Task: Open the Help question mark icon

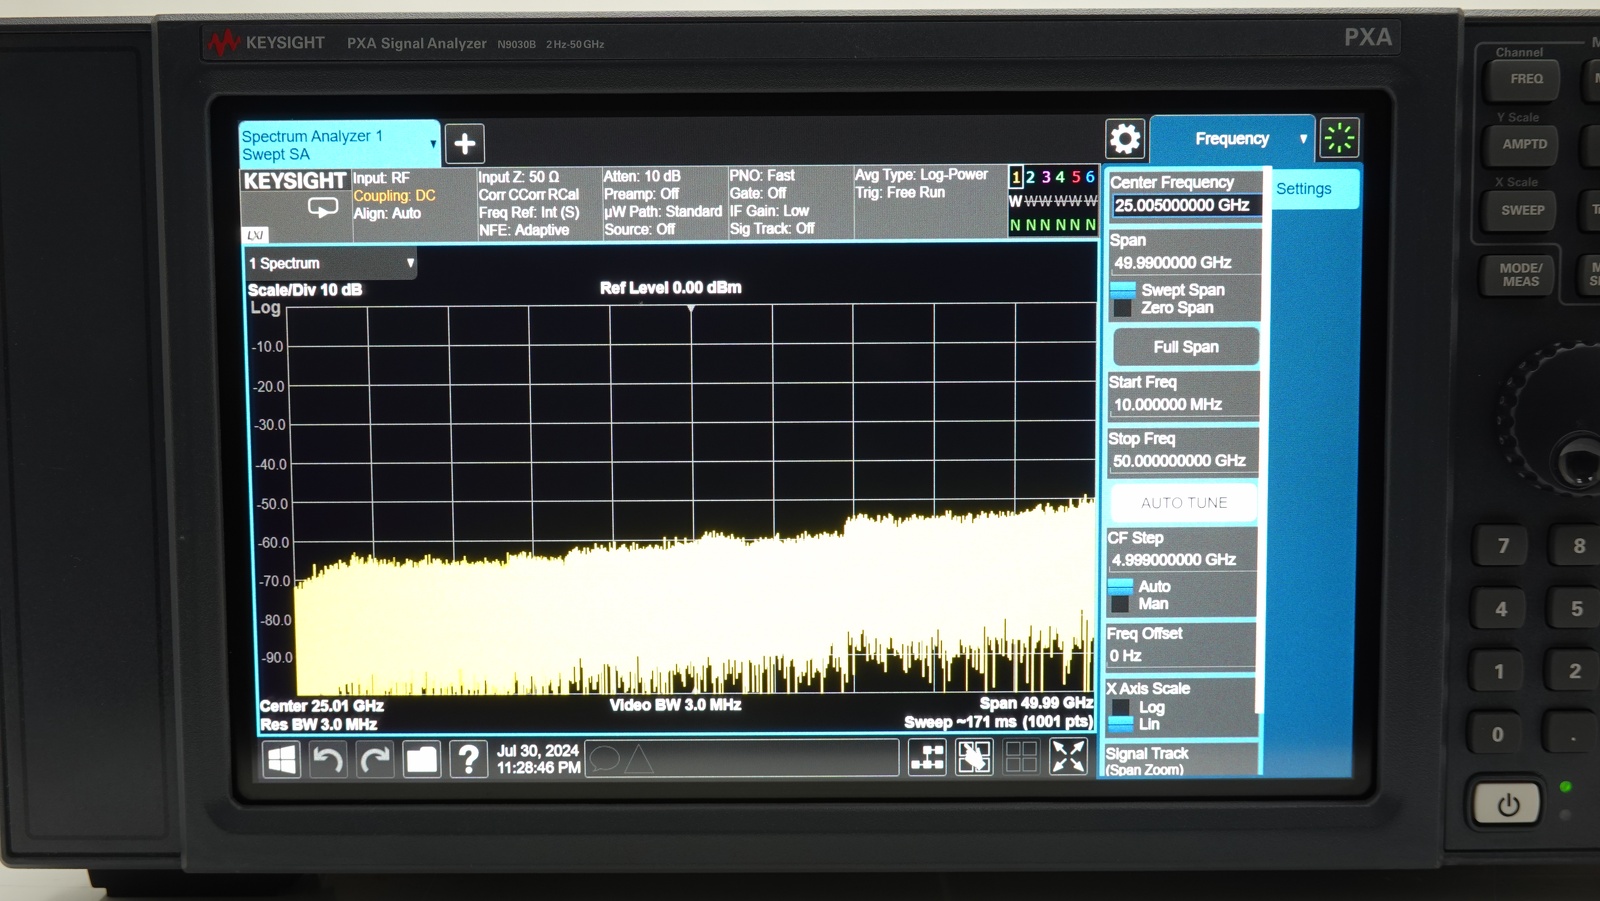Action: (468, 759)
